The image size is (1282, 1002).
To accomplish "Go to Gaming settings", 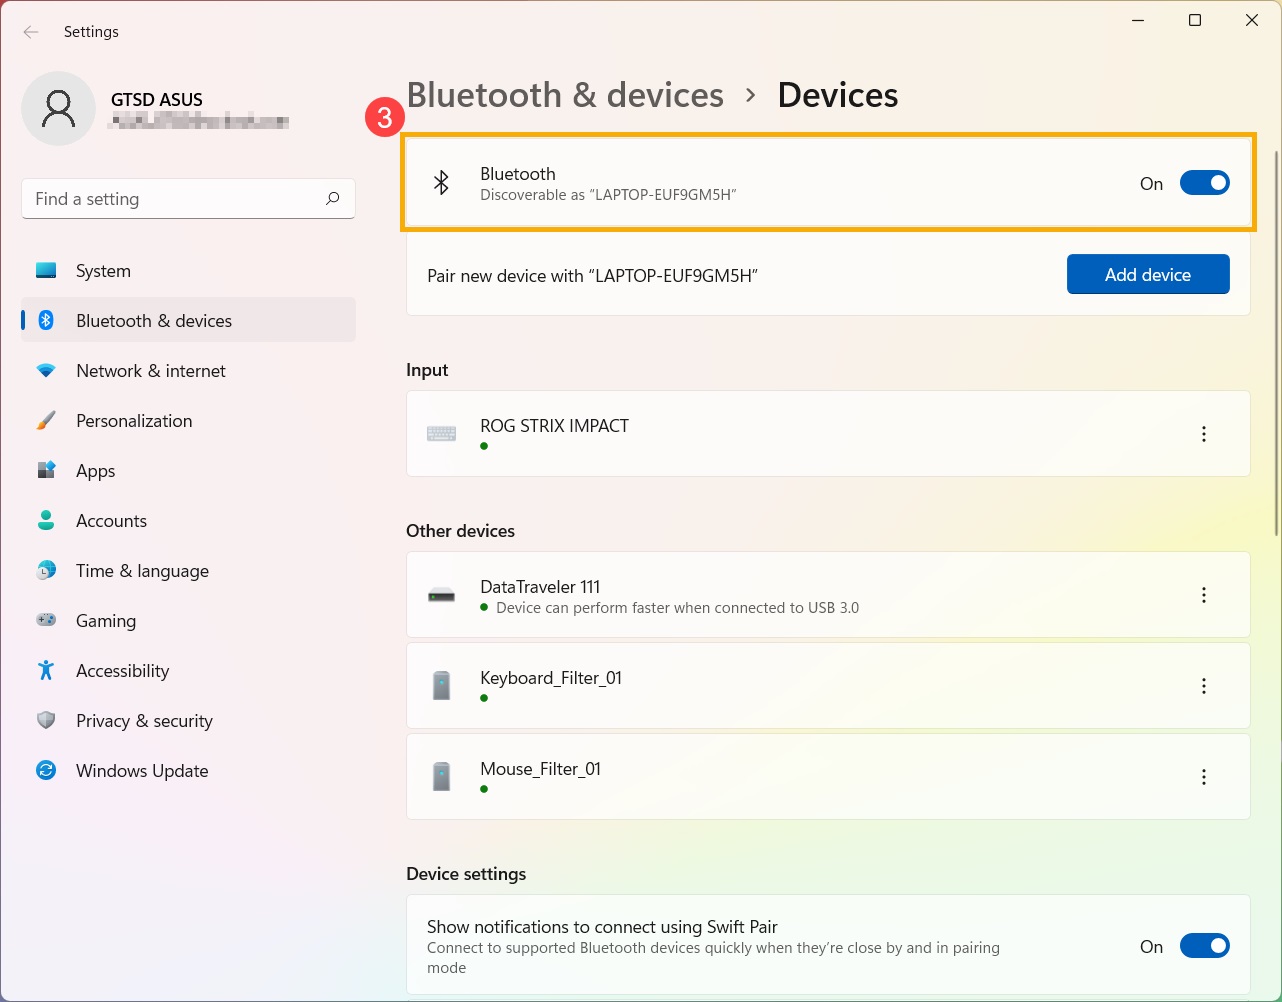I will pos(188,621).
